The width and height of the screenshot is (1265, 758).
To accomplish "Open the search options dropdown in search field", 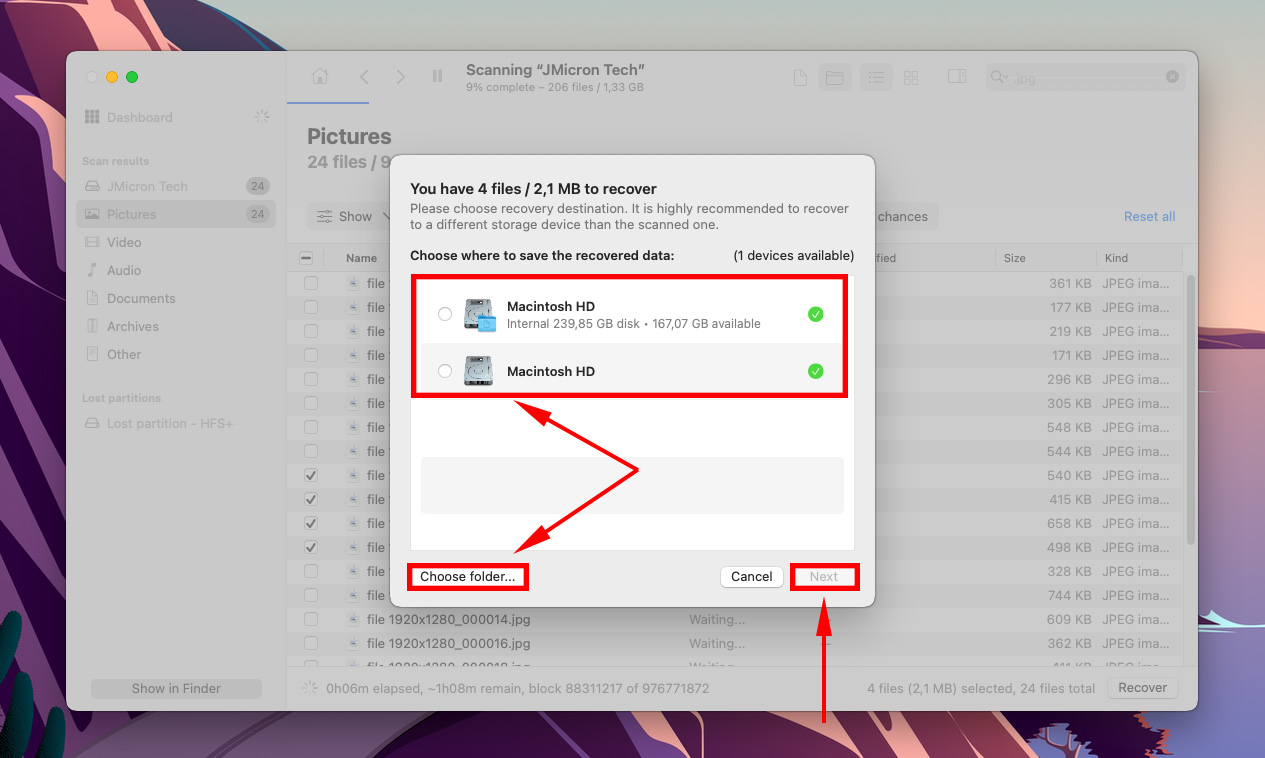I will (998, 77).
